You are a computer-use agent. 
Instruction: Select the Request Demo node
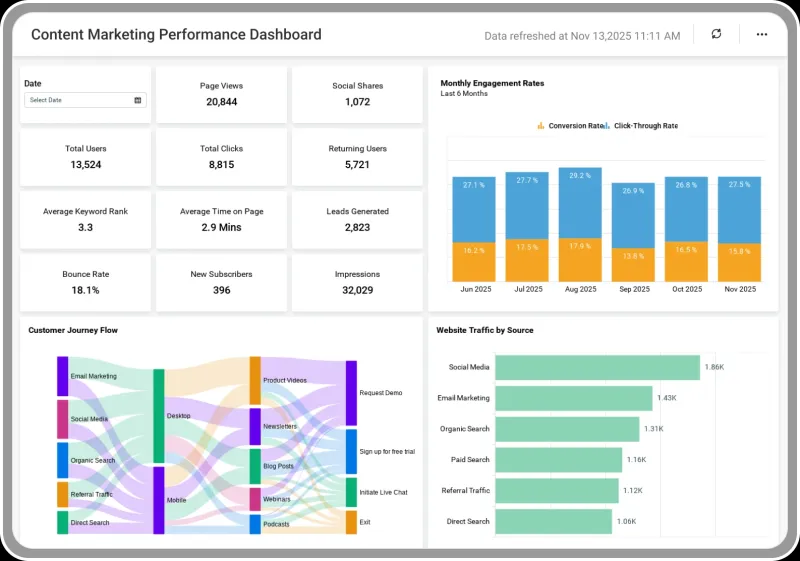(352, 393)
